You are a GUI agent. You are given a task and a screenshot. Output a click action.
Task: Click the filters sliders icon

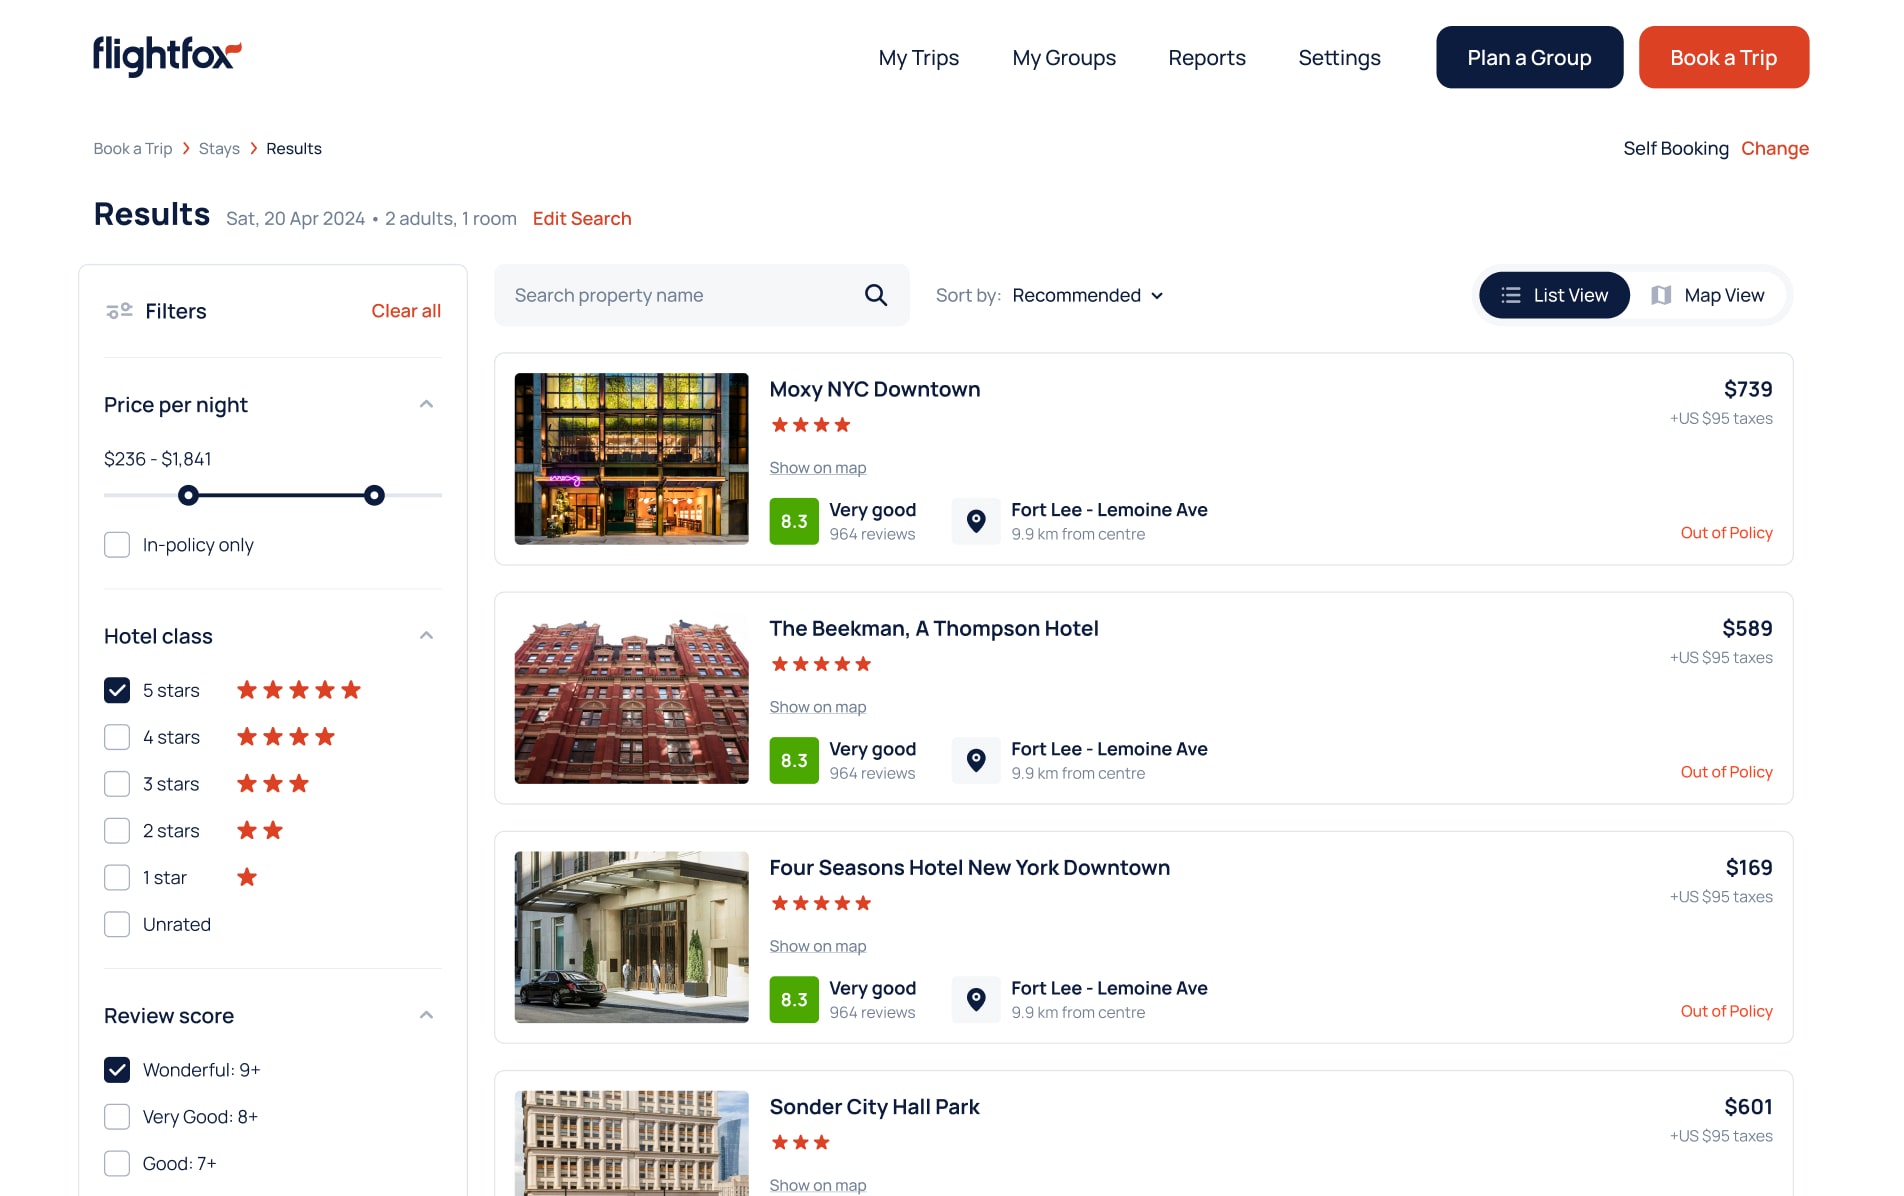pos(119,311)
